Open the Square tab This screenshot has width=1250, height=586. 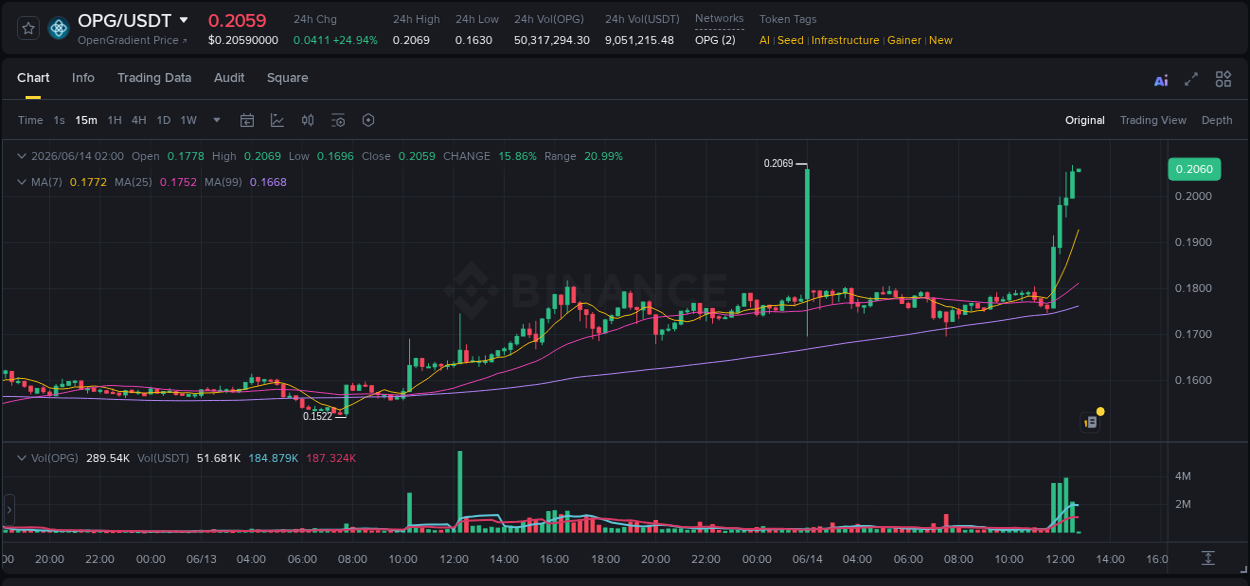pyautogui.click(x=287, y=78)
